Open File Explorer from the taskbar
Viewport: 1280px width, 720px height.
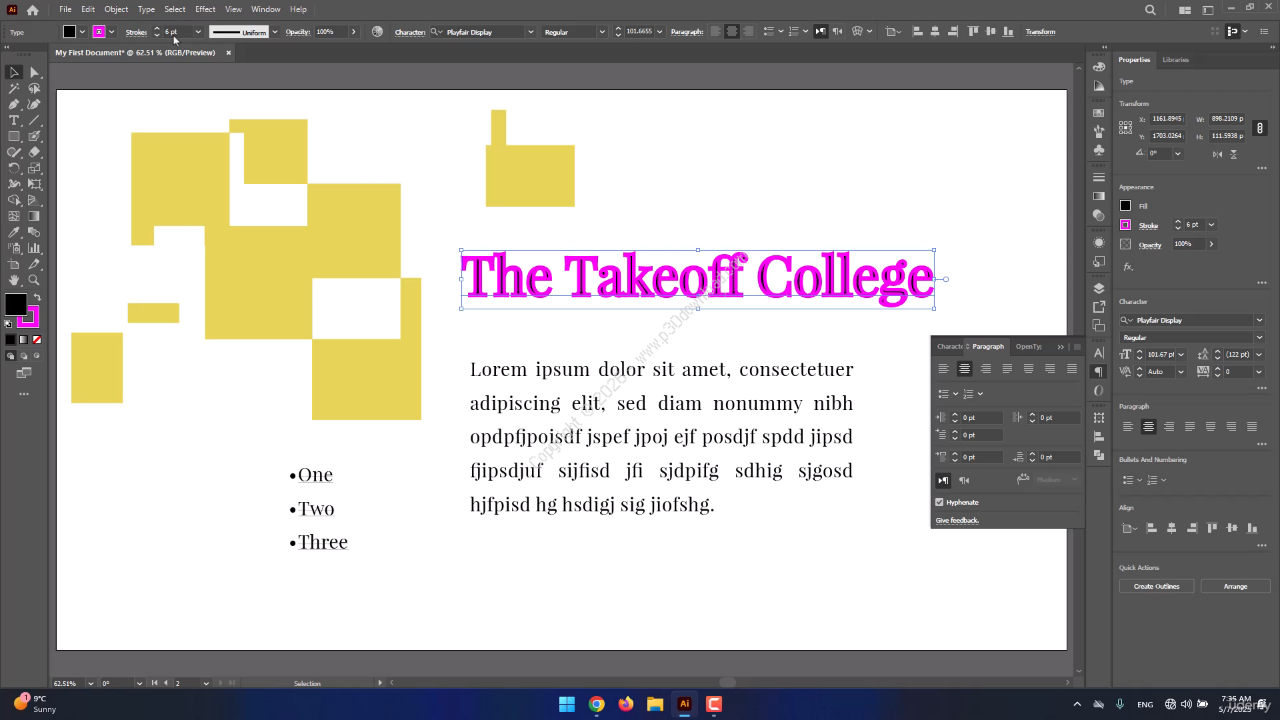(655, 704)
